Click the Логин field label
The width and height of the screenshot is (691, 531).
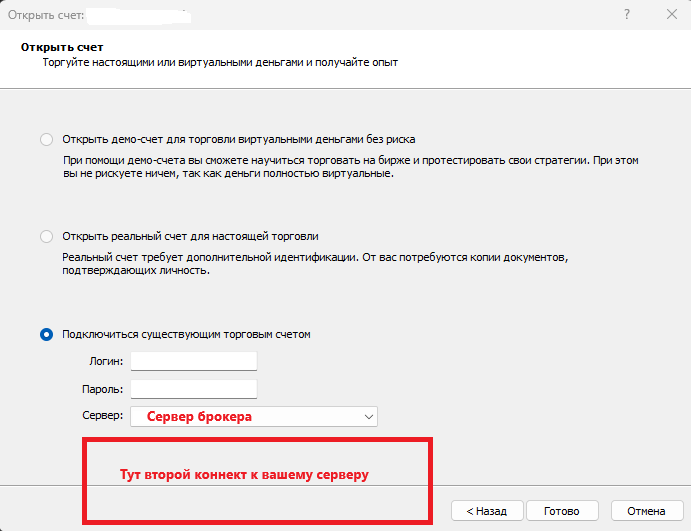(106, 361)
